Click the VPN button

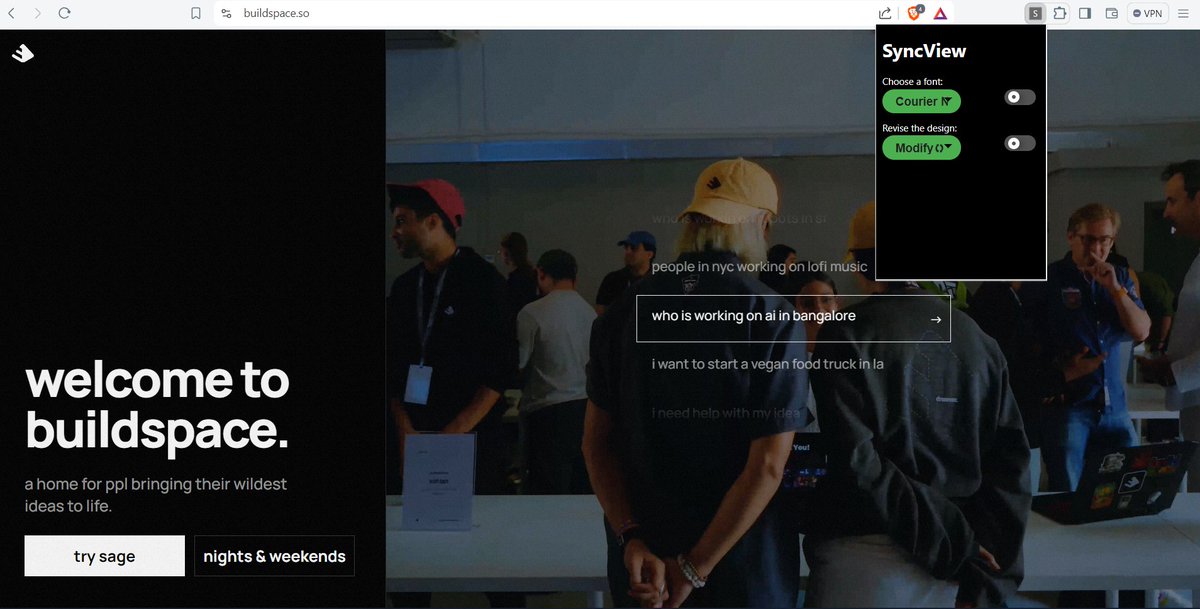coord(1148,13)
